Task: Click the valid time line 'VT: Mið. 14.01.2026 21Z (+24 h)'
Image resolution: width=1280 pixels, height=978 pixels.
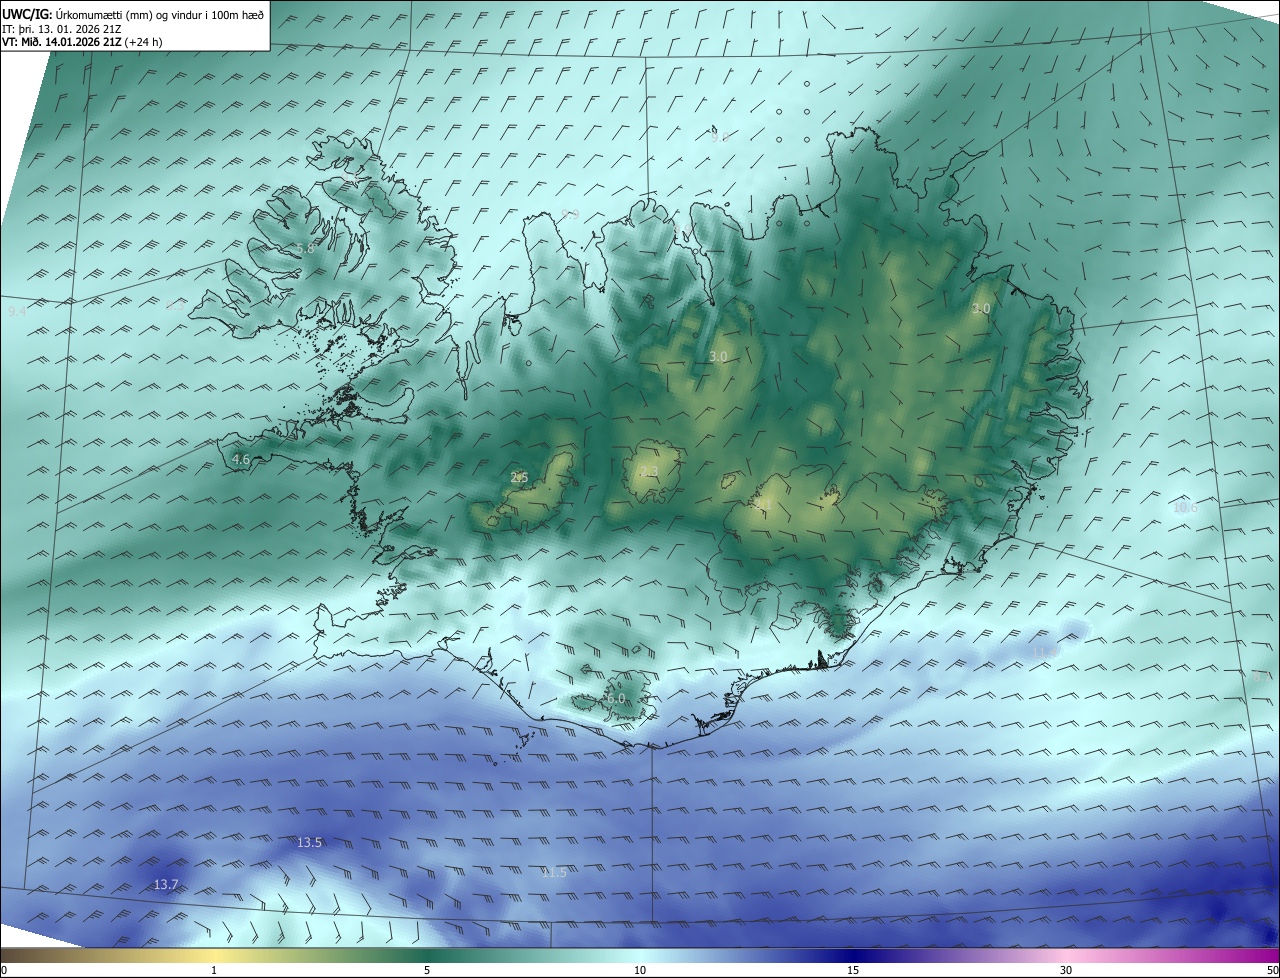Action: pos(83,42)
